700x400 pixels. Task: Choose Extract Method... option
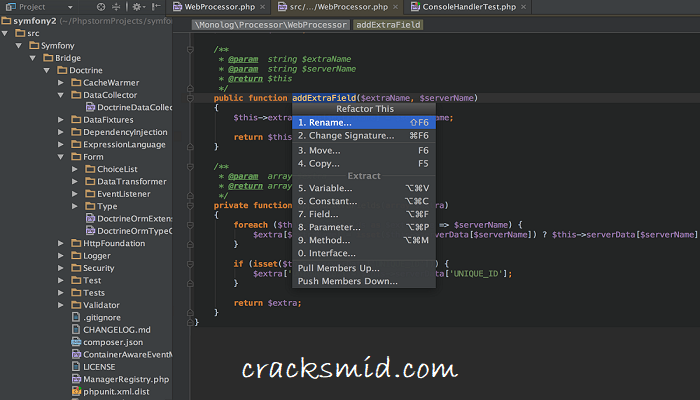pyautogui.click(x=364, y=240)
